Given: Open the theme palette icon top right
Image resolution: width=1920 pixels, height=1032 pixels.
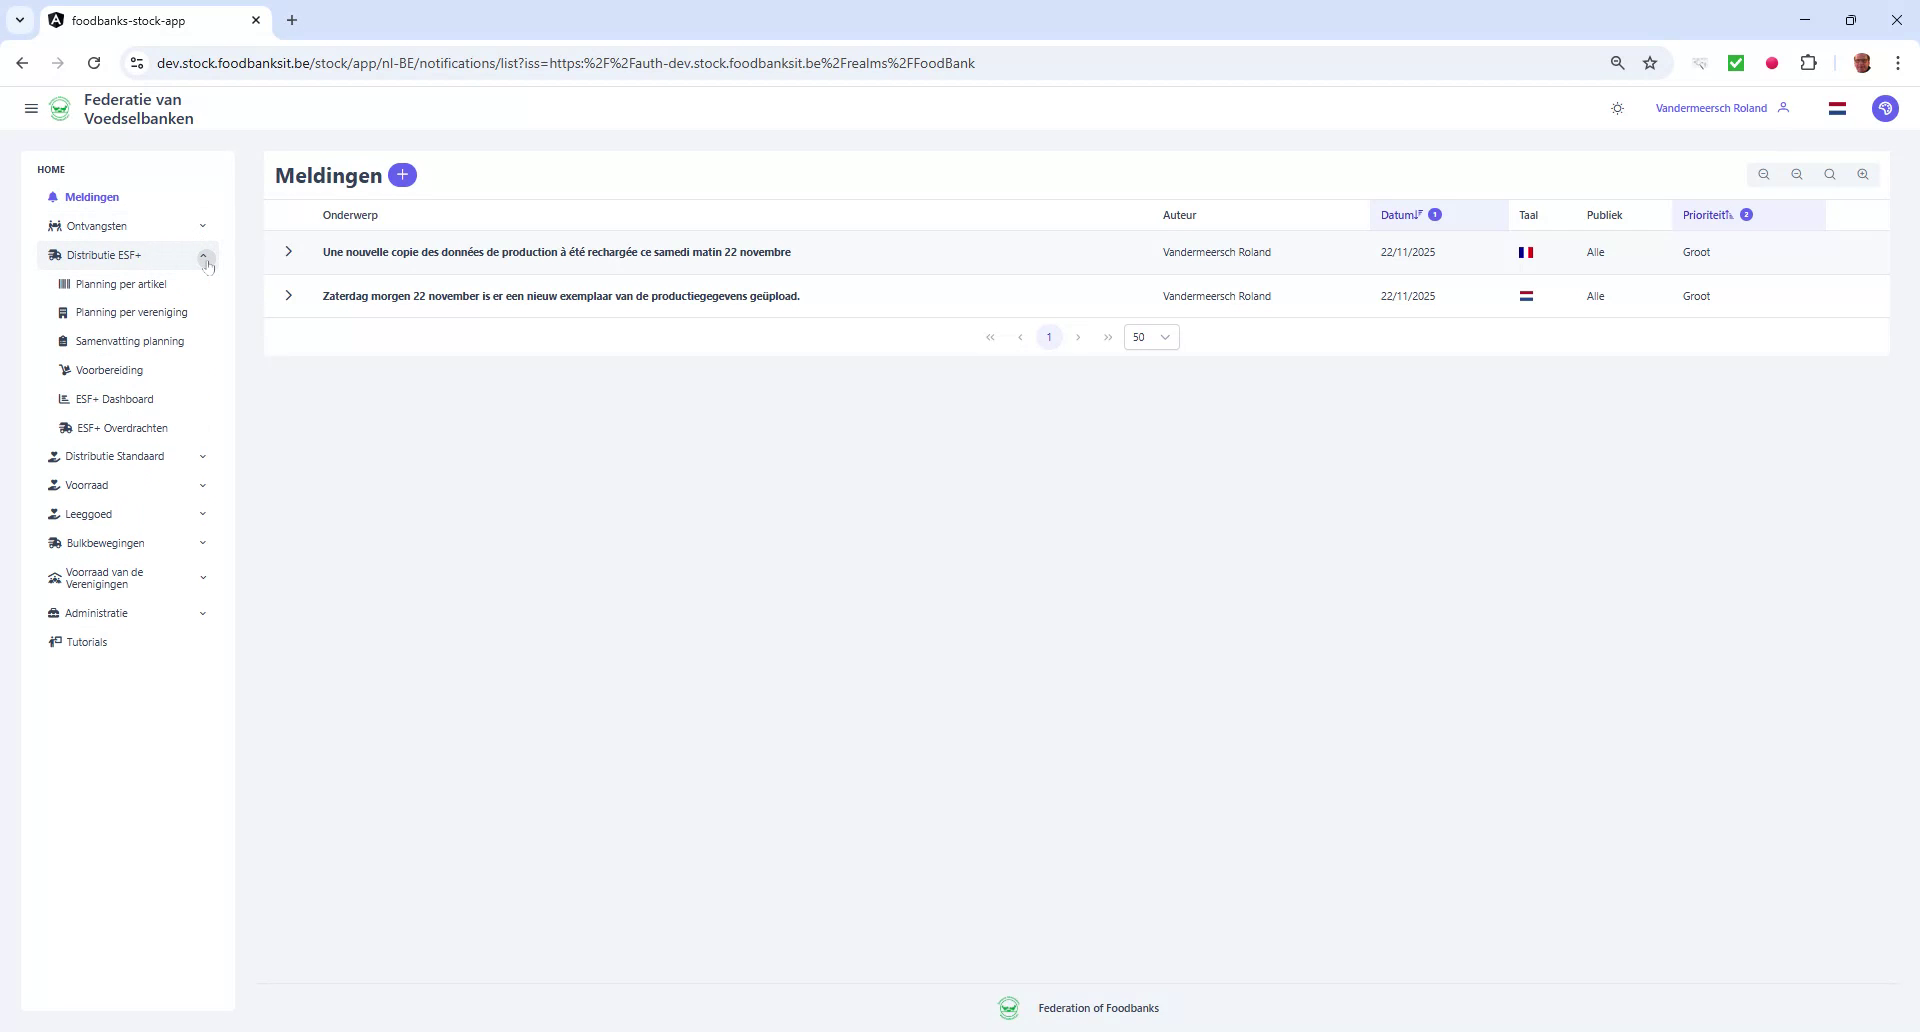Looking at the screenshot, I should (x=1885, y=108).
